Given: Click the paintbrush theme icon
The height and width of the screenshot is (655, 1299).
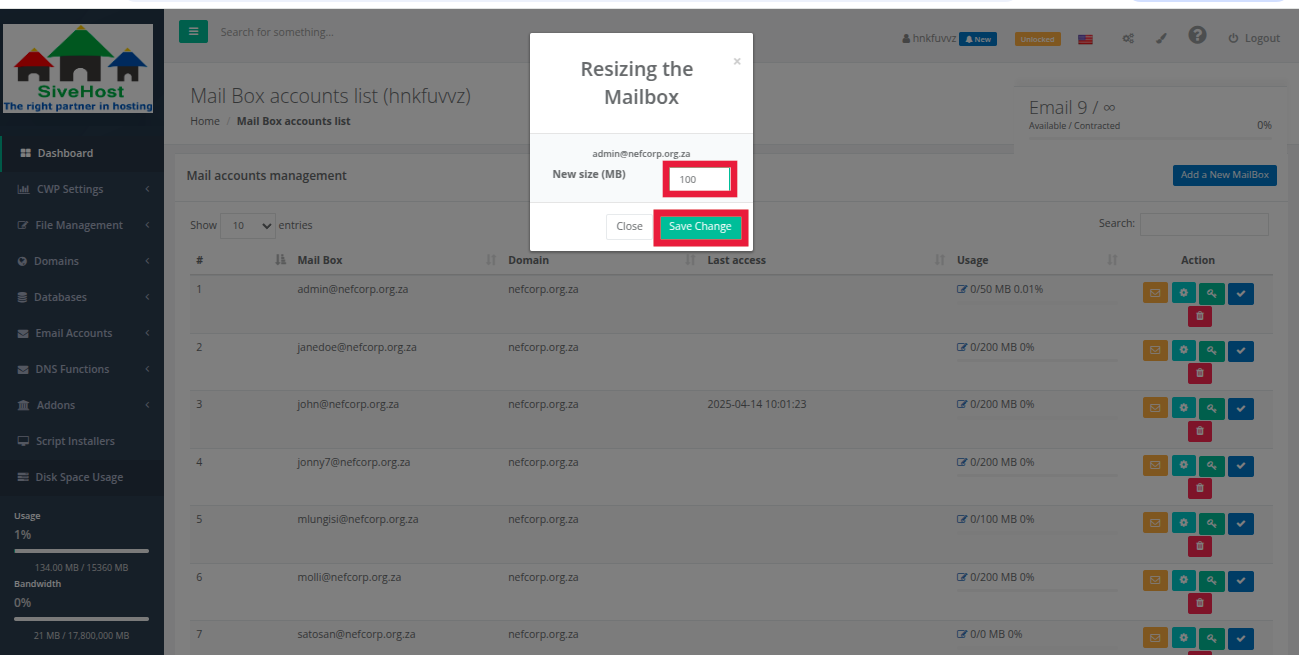Looking at the screenshot, I should [1161, 39].
